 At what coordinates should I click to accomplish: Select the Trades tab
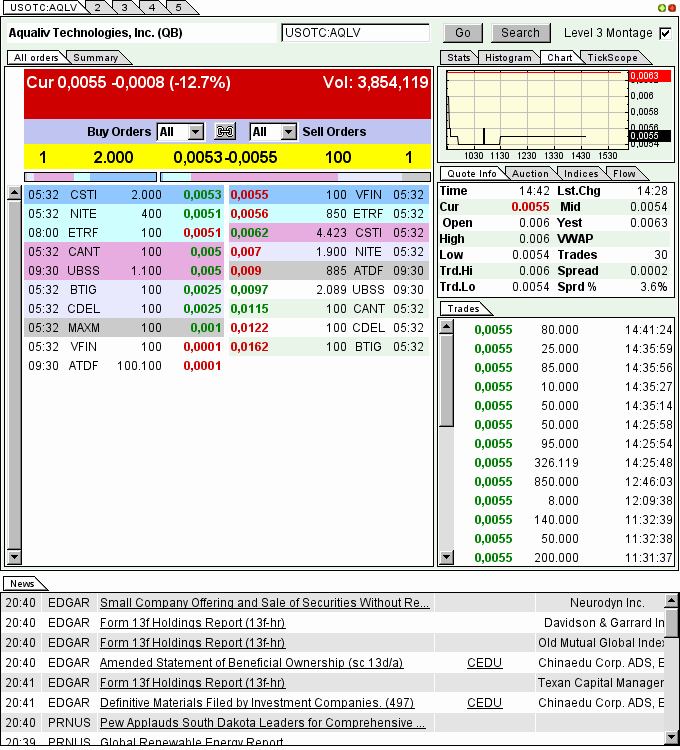tap(463, 309)
